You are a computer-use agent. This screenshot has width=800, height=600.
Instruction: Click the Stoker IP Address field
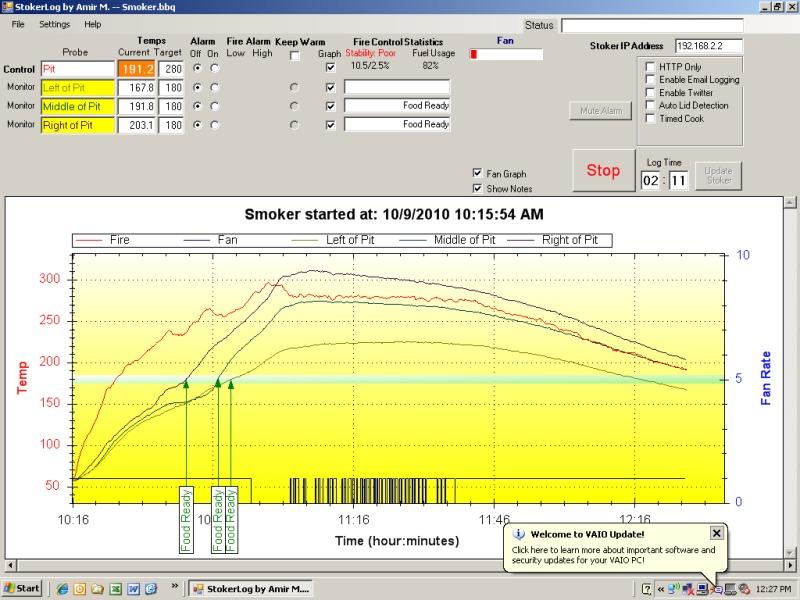(709, 46)
